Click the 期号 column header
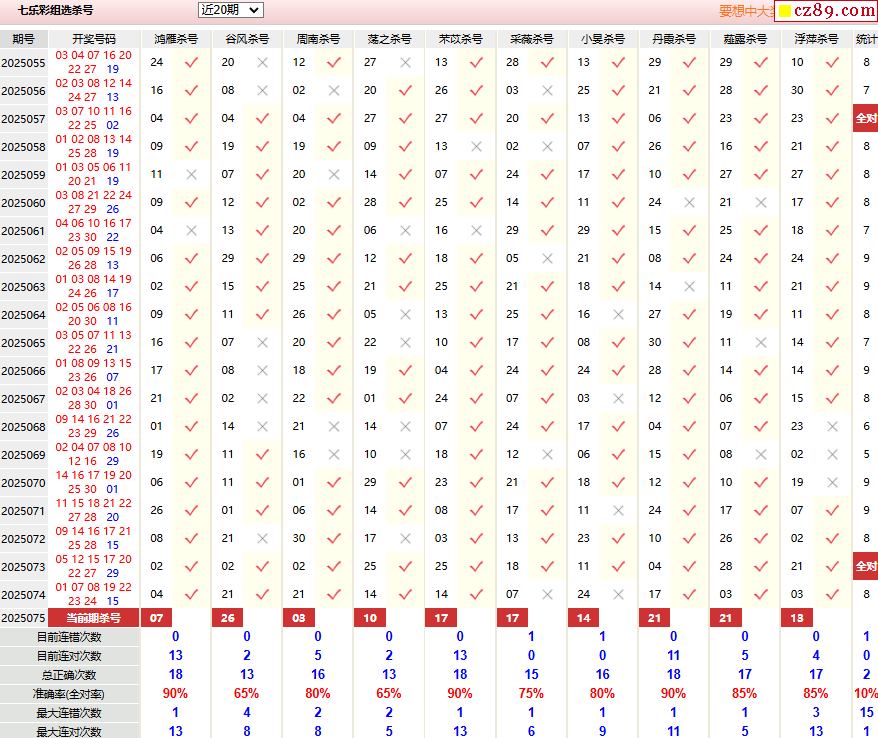 click(24, 39)
